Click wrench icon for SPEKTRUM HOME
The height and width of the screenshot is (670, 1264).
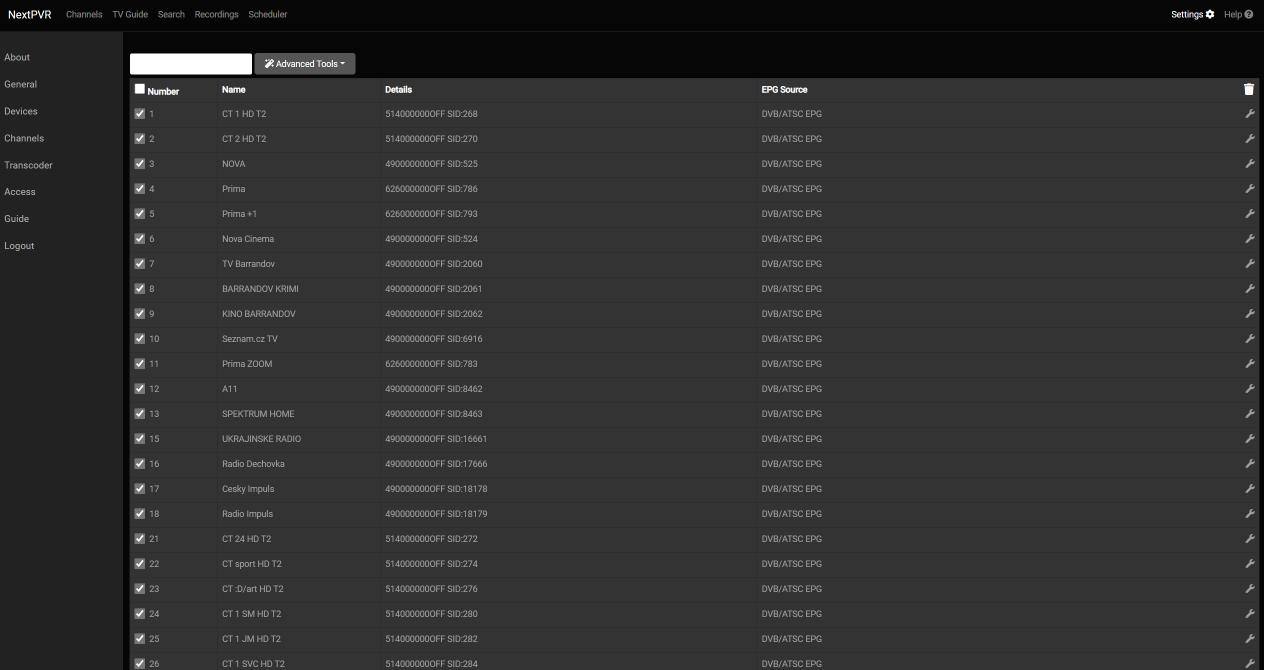pyautogui.click(x=1249, y=414)
